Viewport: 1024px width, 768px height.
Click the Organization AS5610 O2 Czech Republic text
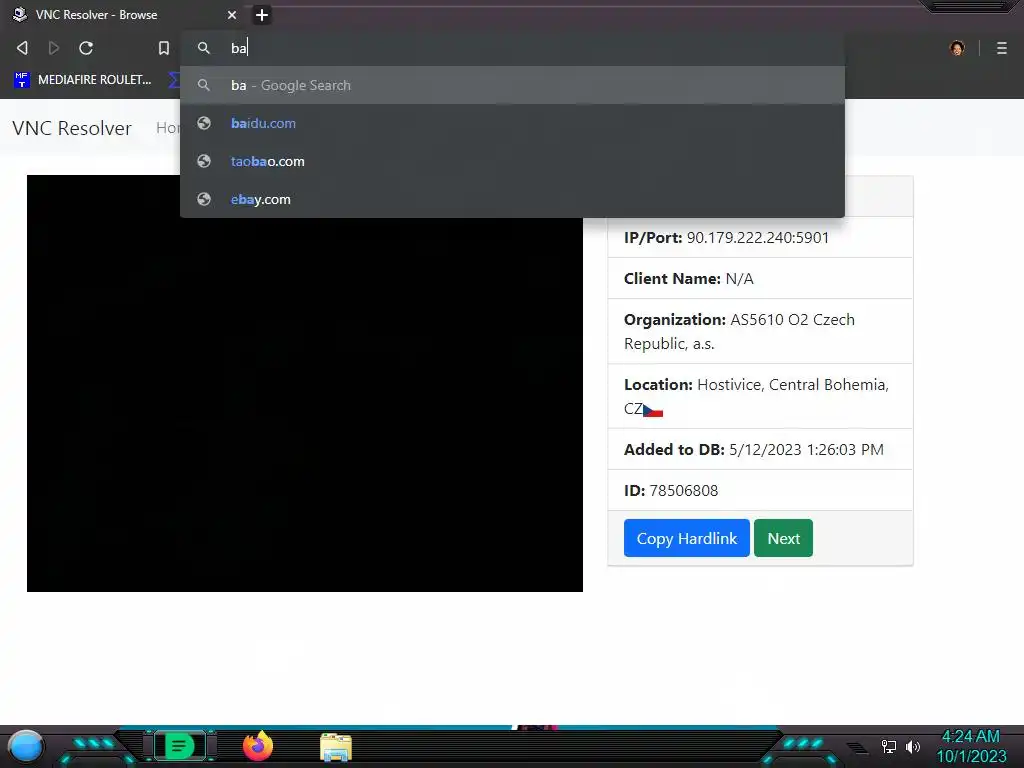[739, 331]
